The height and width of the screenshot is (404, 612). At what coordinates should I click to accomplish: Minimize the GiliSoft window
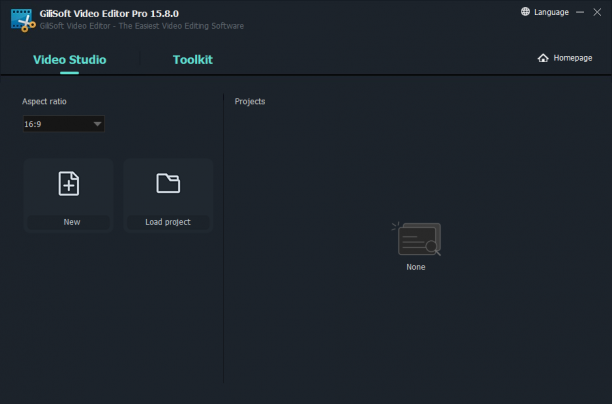[x=580, y=12]
